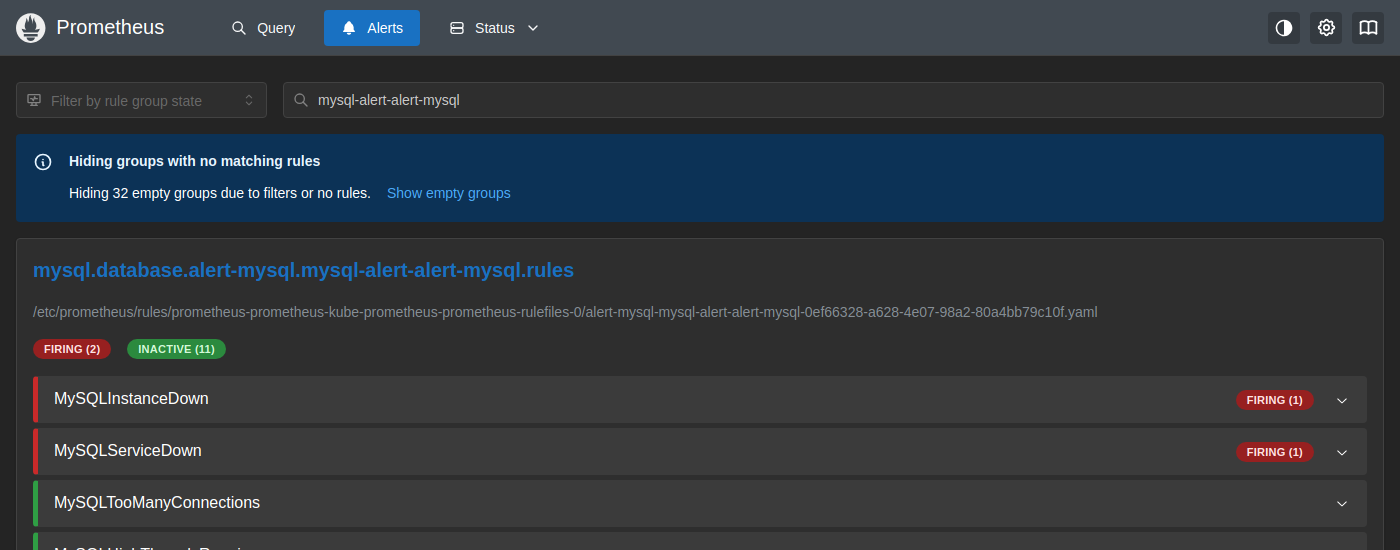Image resolution: width=1400 pixels, height=550 pixels.
Task: Open the rule group state filter dropdown
Action: (141, 100)
